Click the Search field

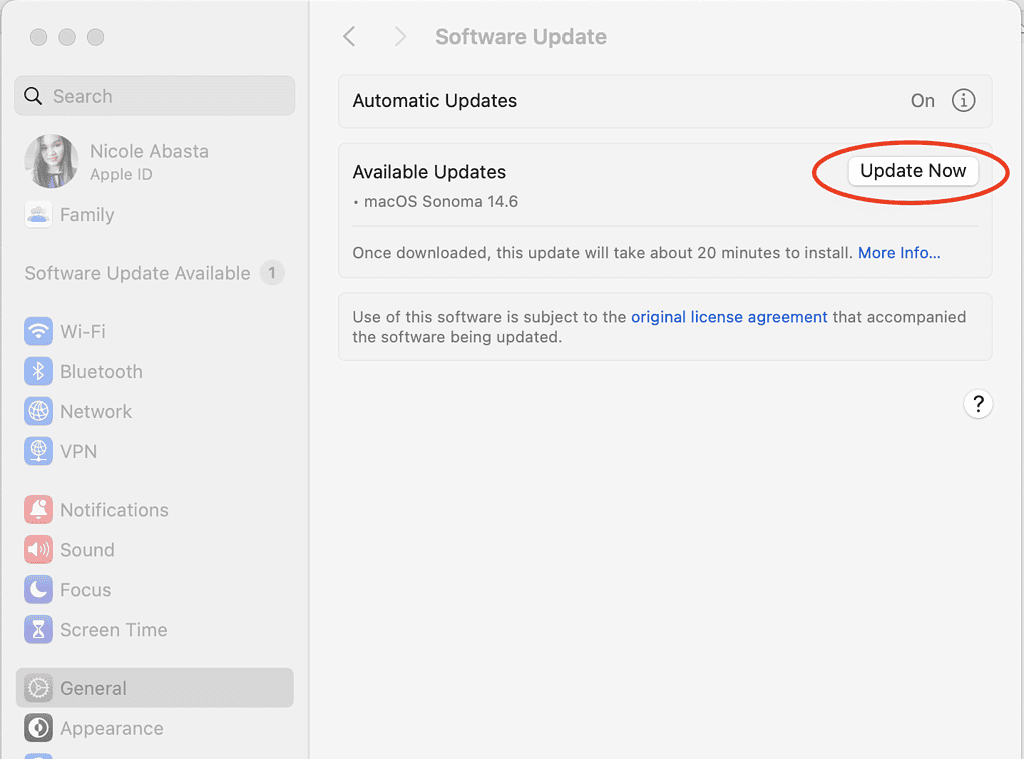click(155, 96)
